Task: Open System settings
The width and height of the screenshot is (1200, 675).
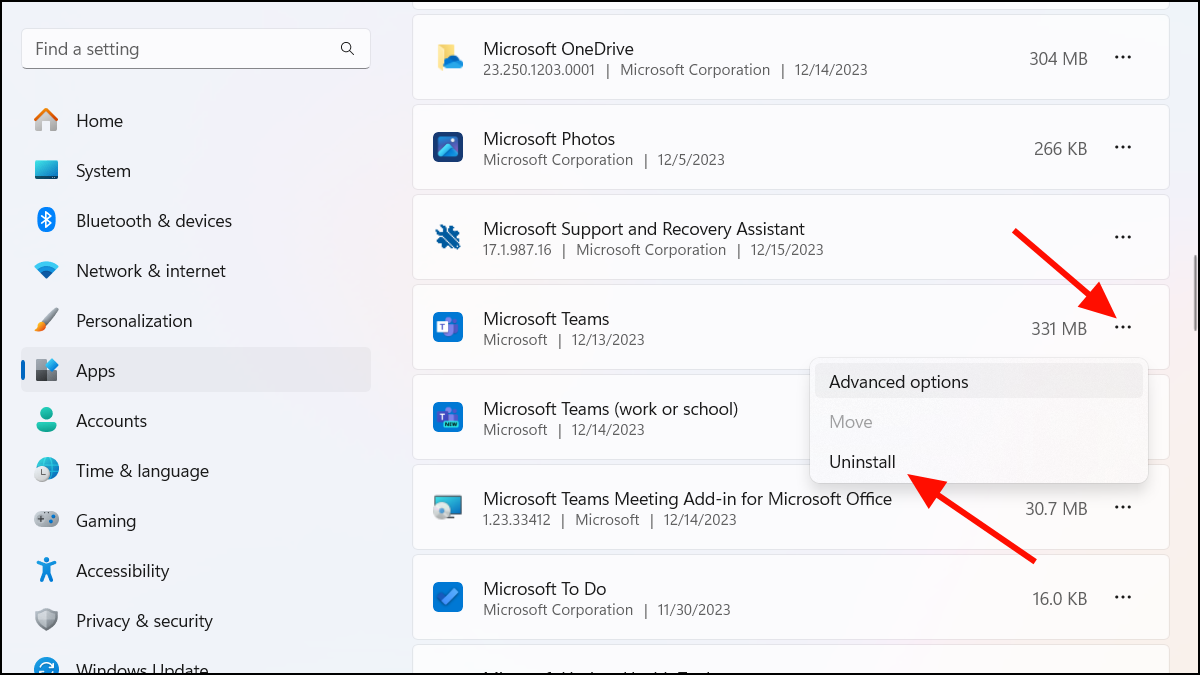Action: (196, 171)
